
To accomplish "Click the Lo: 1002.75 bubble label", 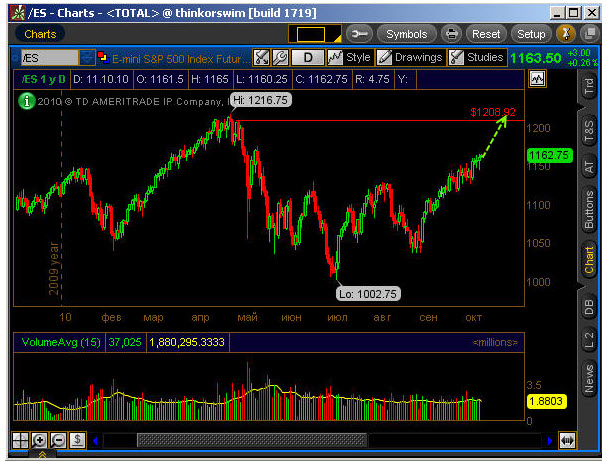I will point(368,294).
